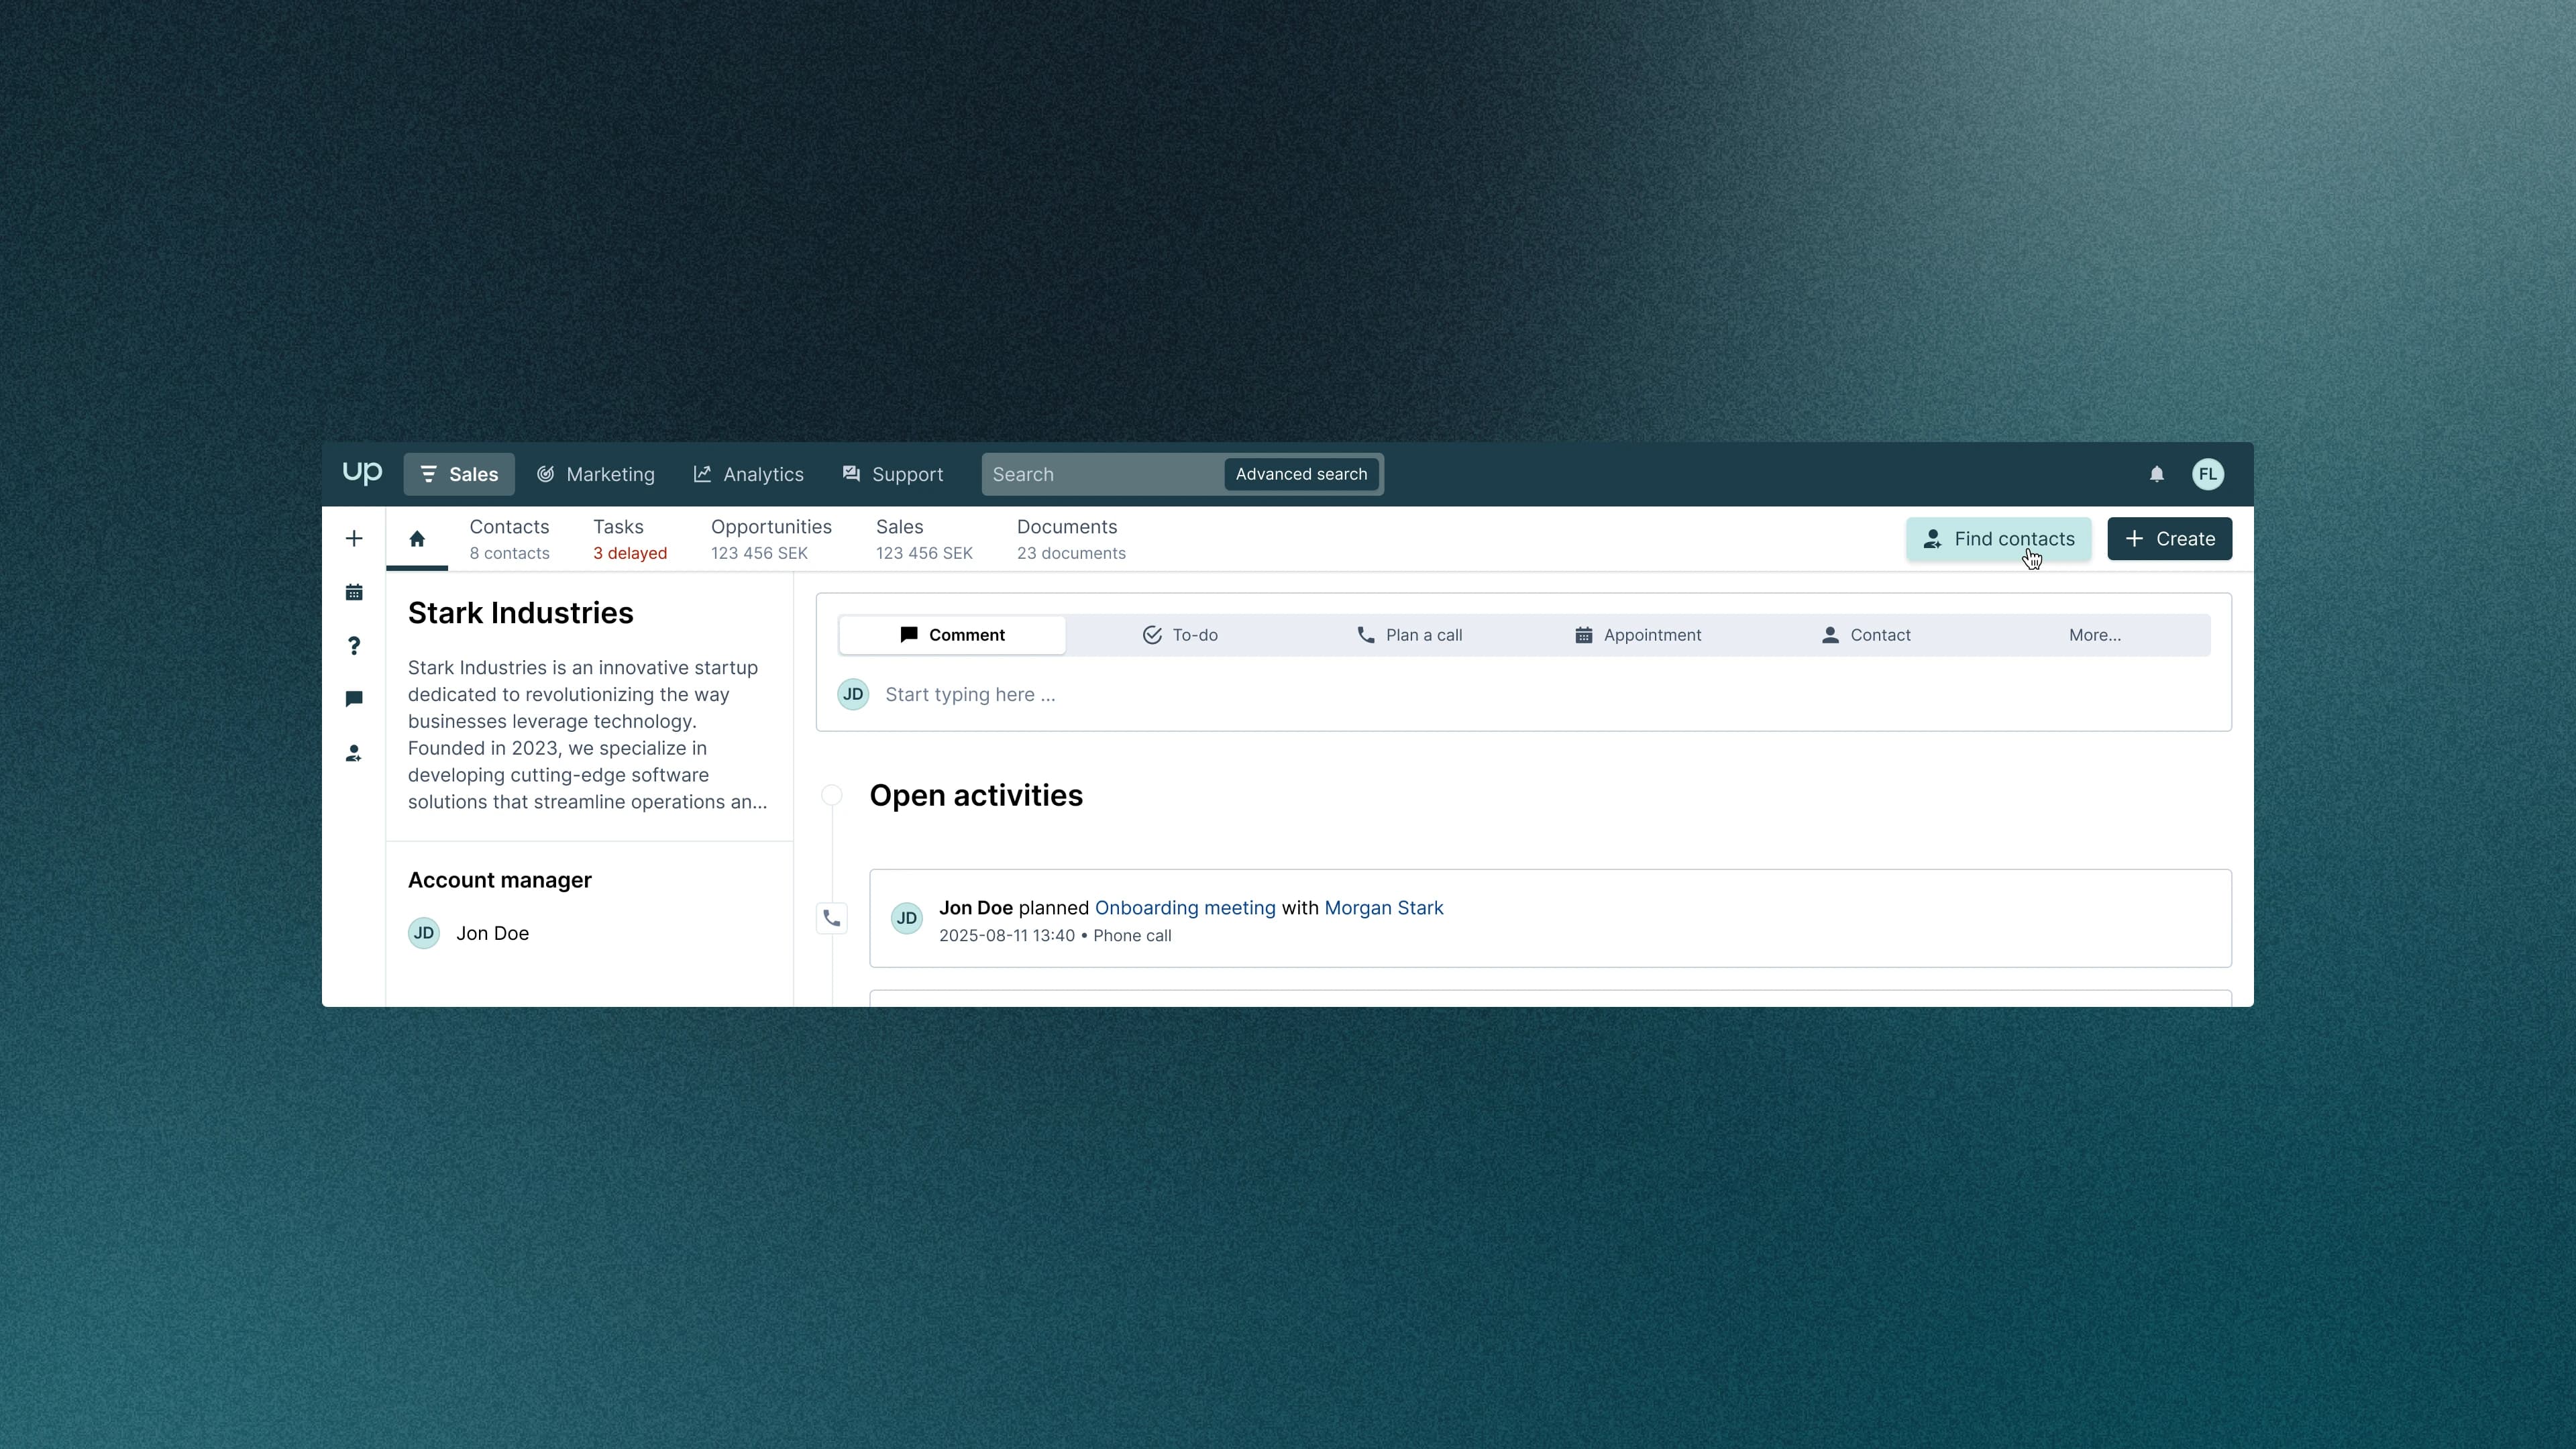This screenshot has height=1449, width=2576.
Task: Click the home icon tab
Action: [417, 539]
